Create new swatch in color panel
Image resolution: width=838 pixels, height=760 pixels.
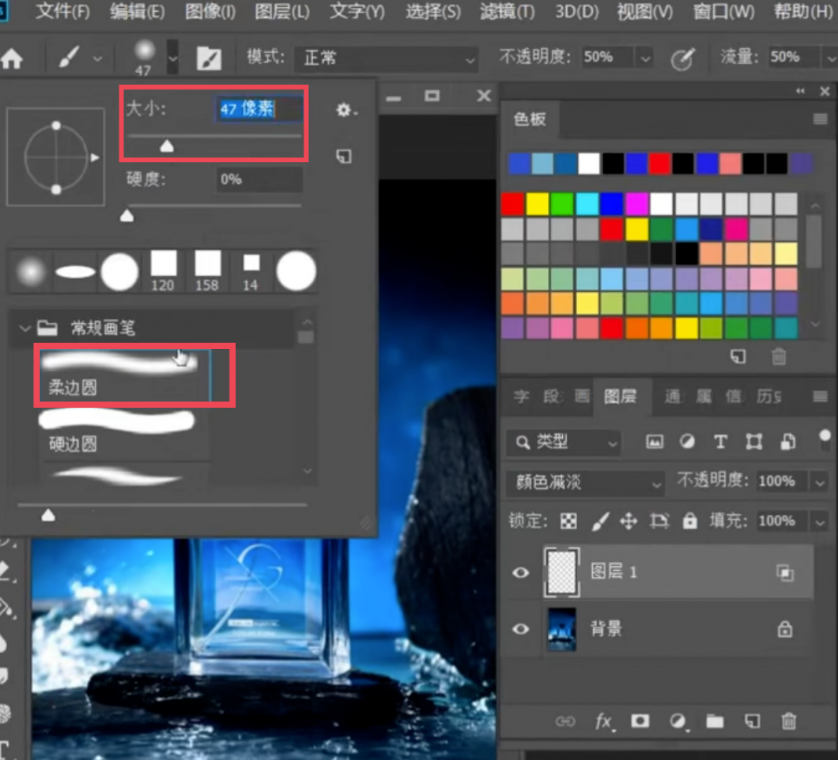[x=738, y=356]
